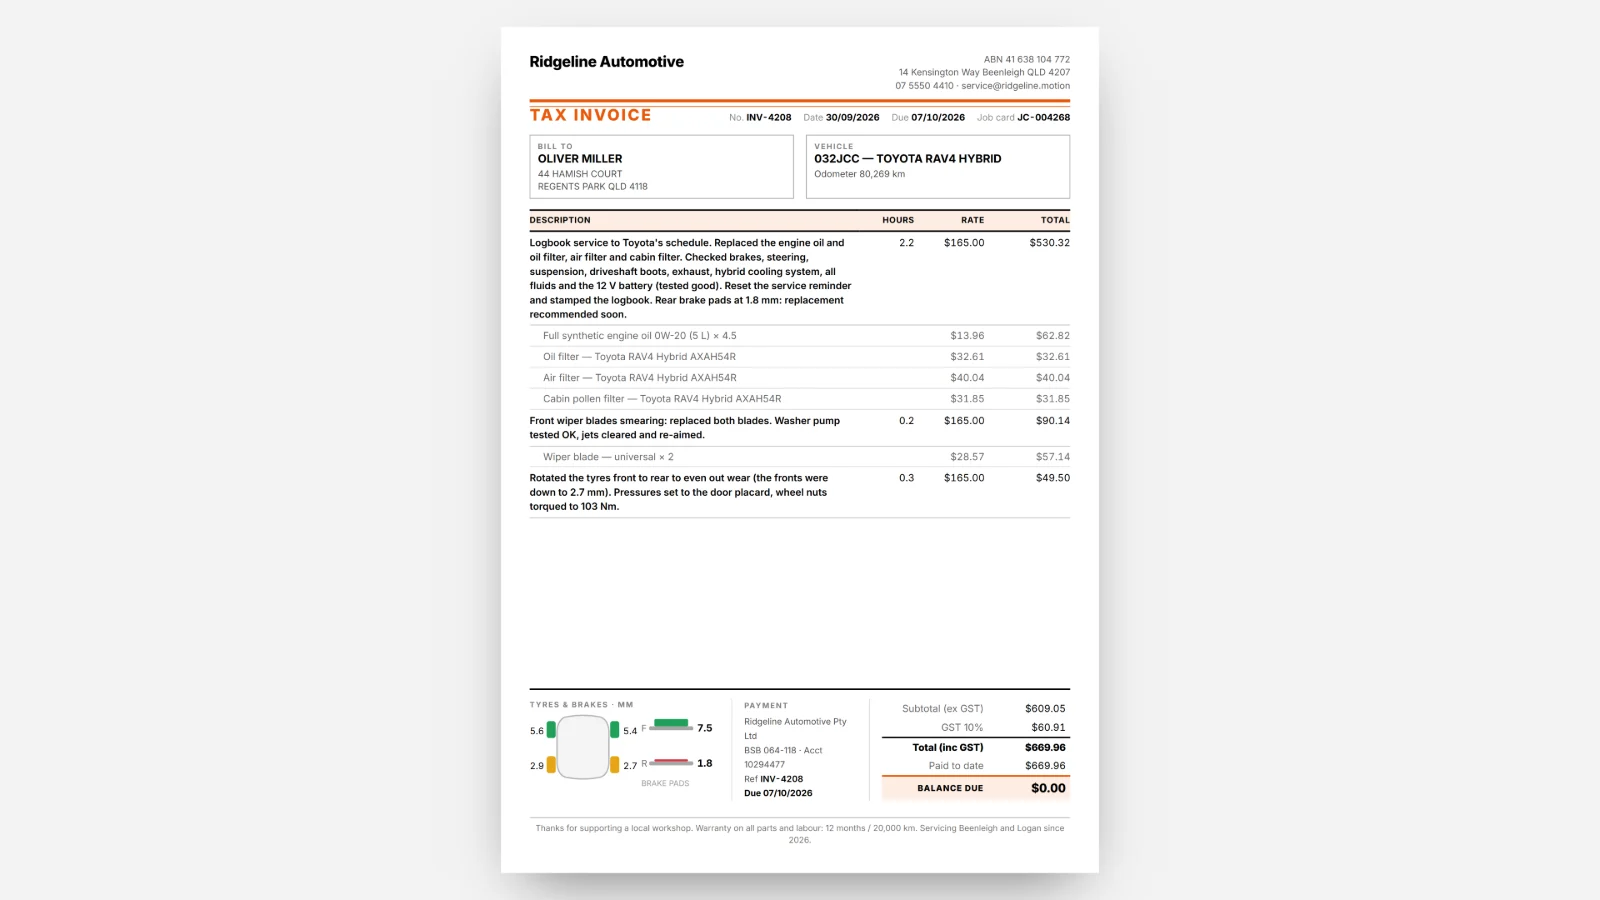
Task: Click the 'Odometer 80,269 km' reading
Action: click(860, 174)
